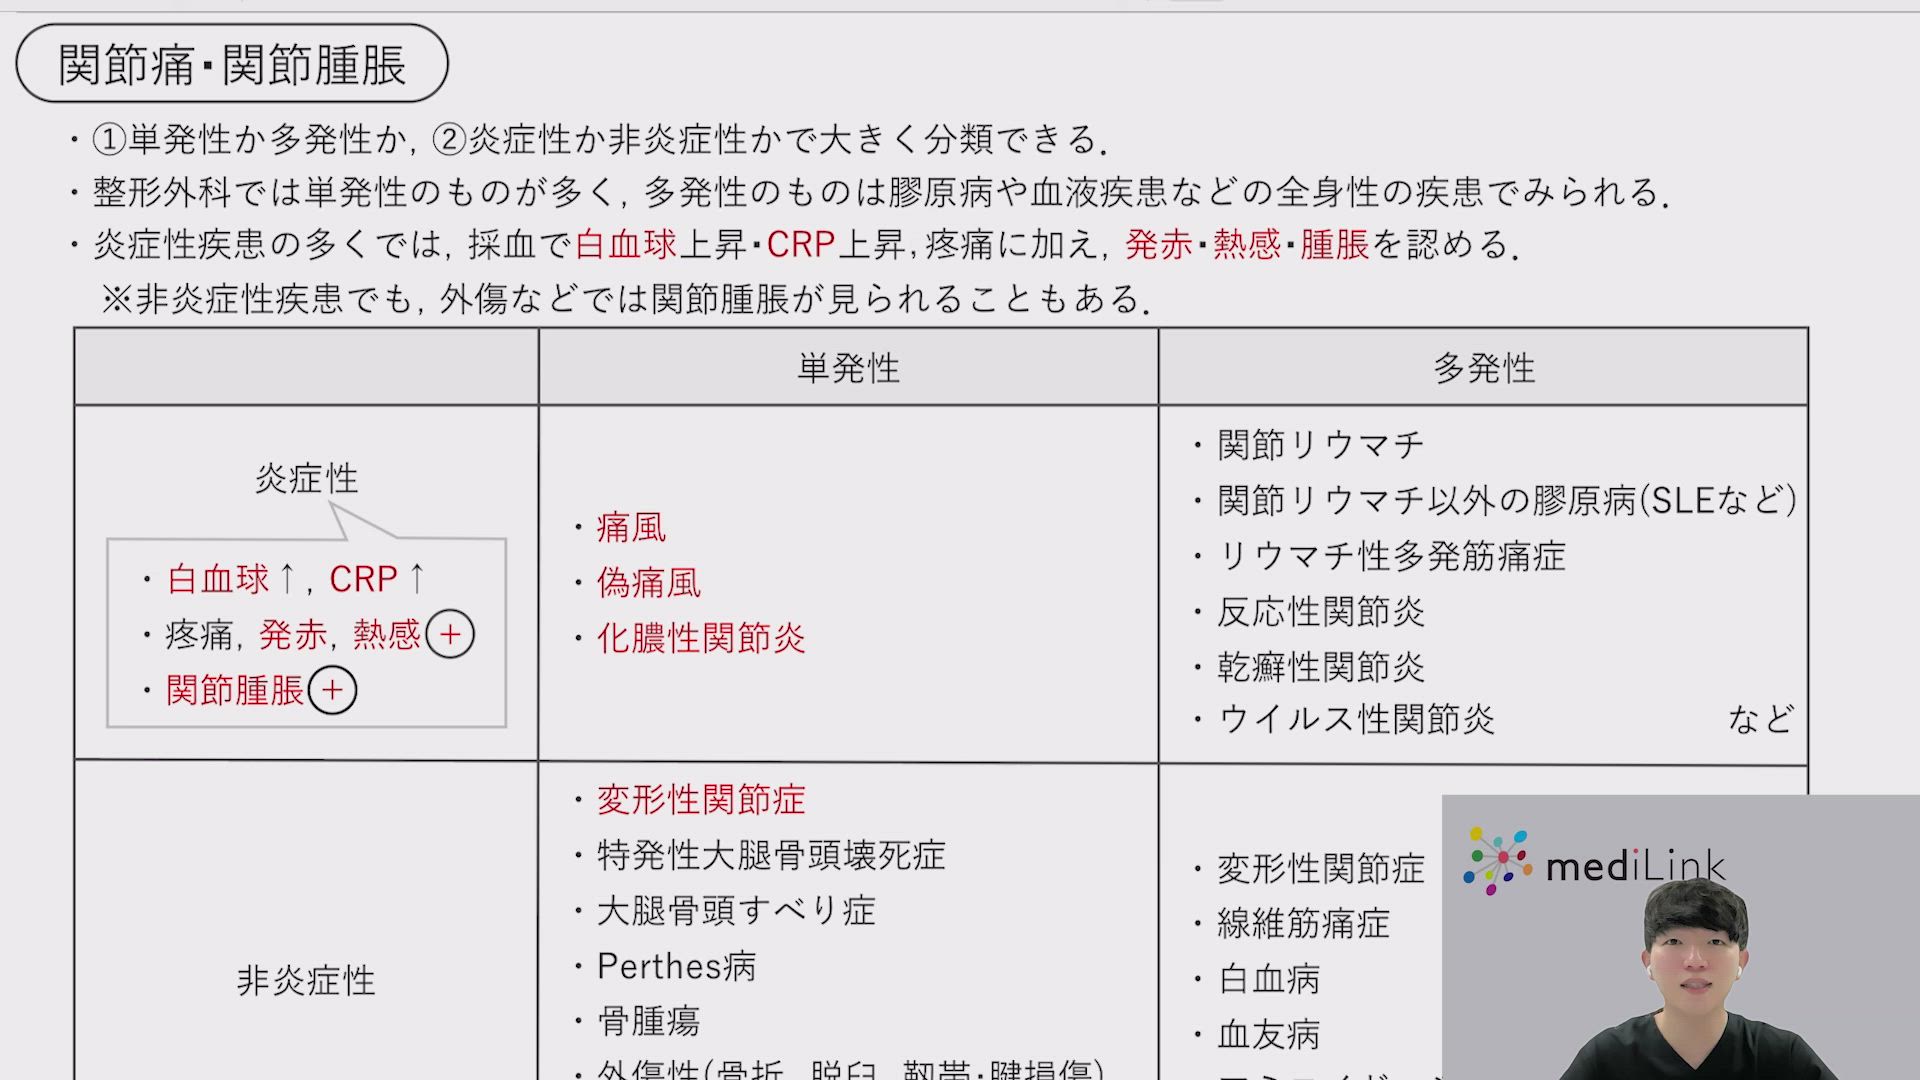Click the 線維筋痛症 list item
This screenshot has width=1920, height=1080.
(1303, 923)
